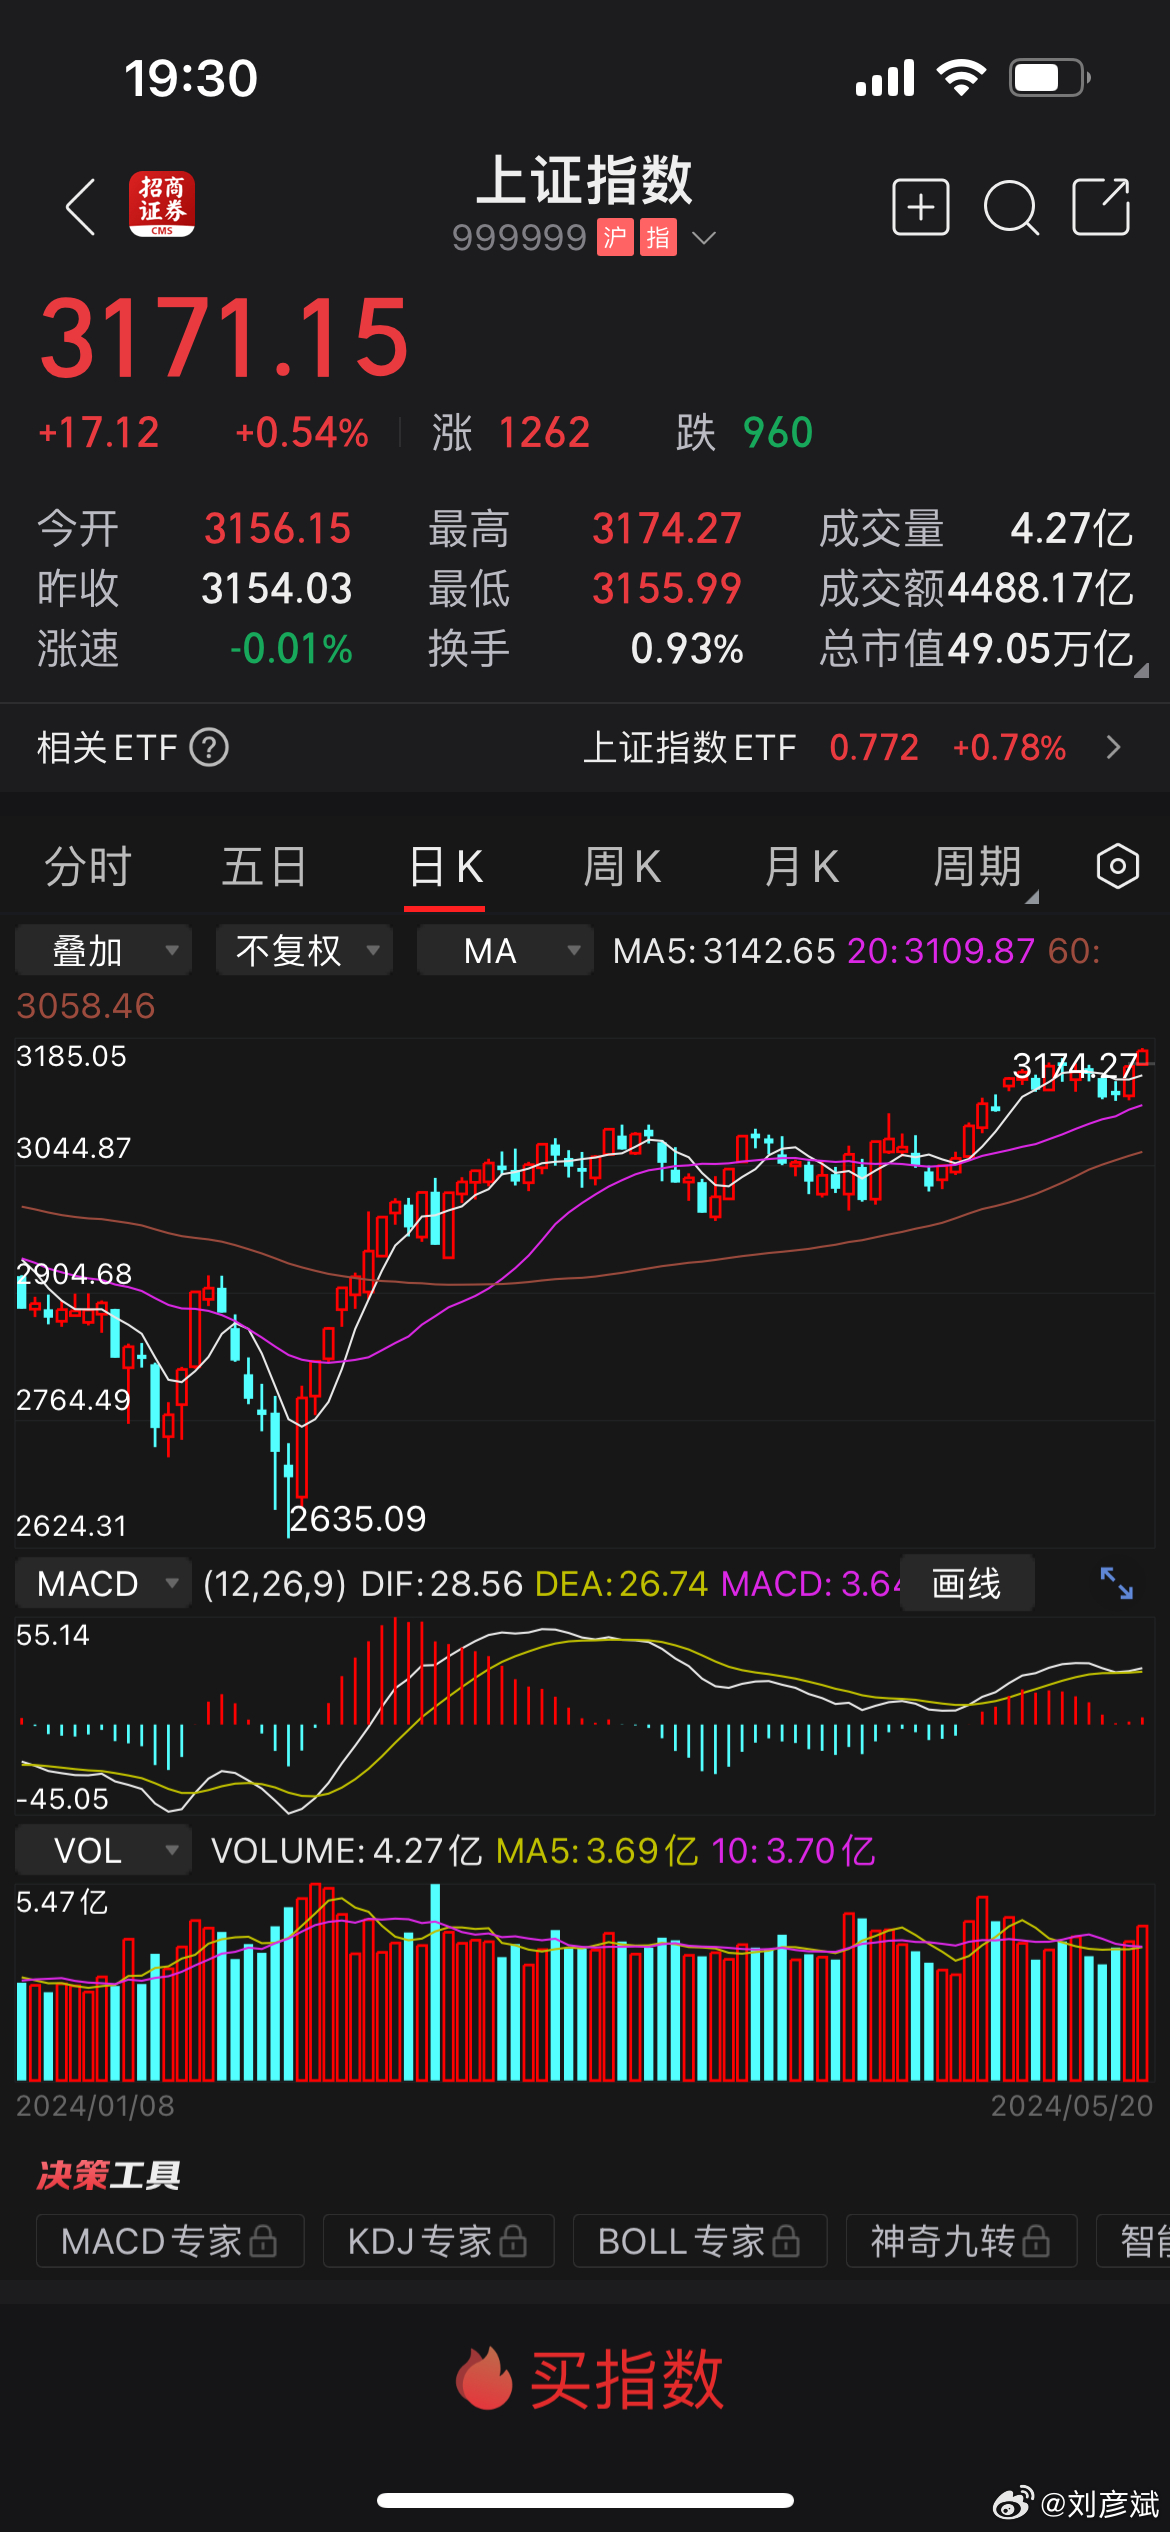Open chart settings hexagon icon
The image size is (1170, 2532).
(1117, 866)
